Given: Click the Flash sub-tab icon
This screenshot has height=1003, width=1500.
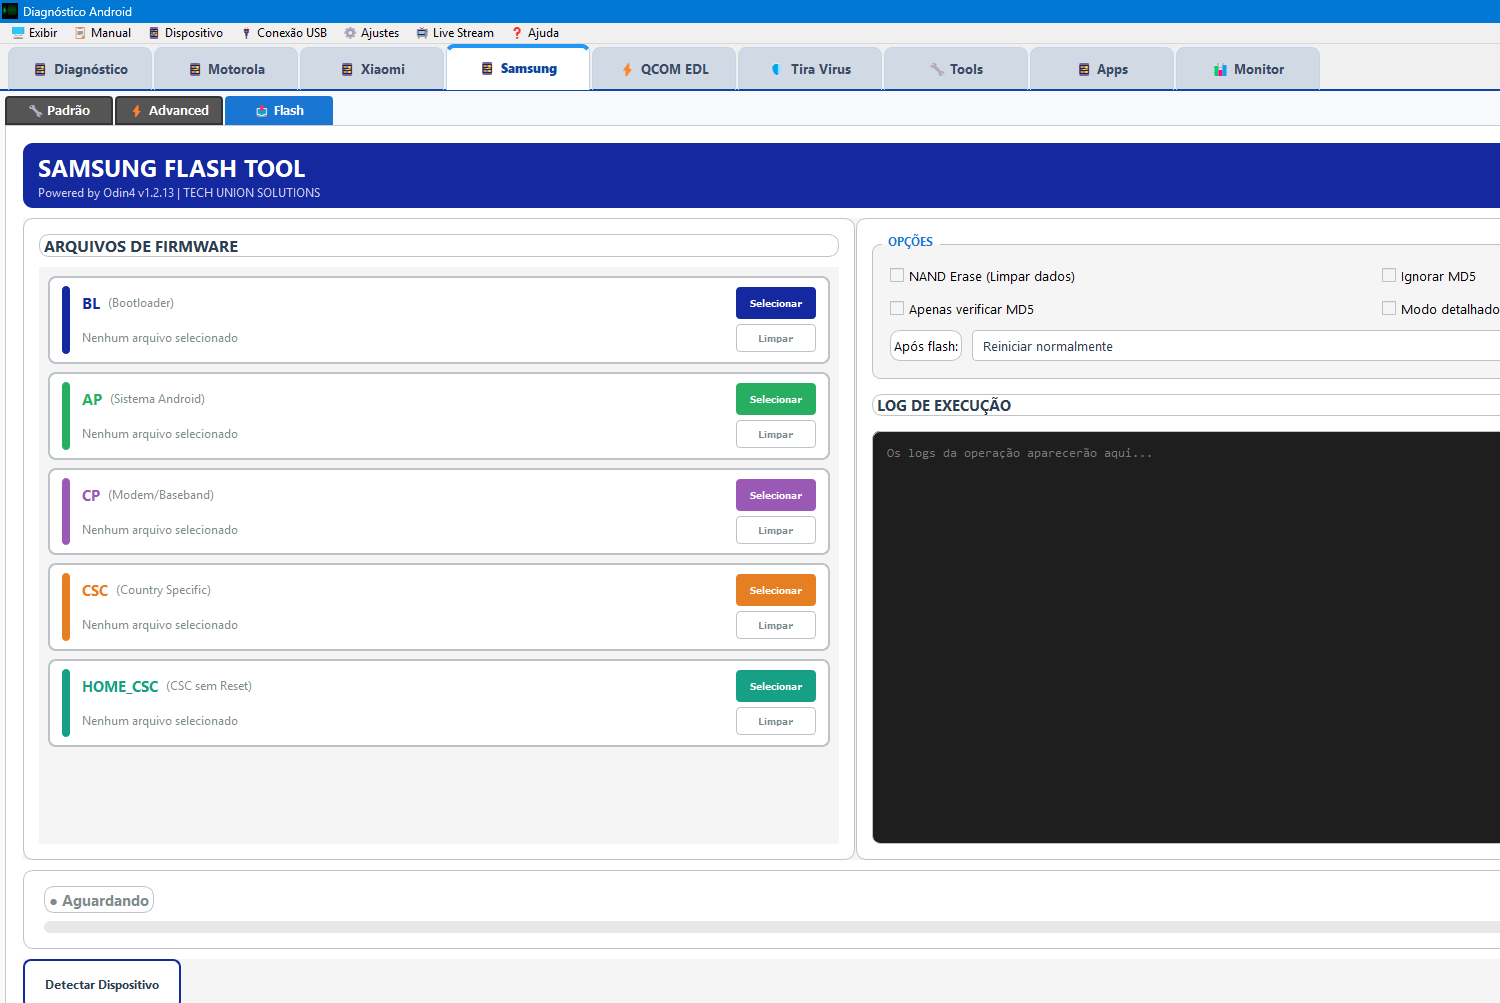Looking at the screenshot, I should click(262, 111).
